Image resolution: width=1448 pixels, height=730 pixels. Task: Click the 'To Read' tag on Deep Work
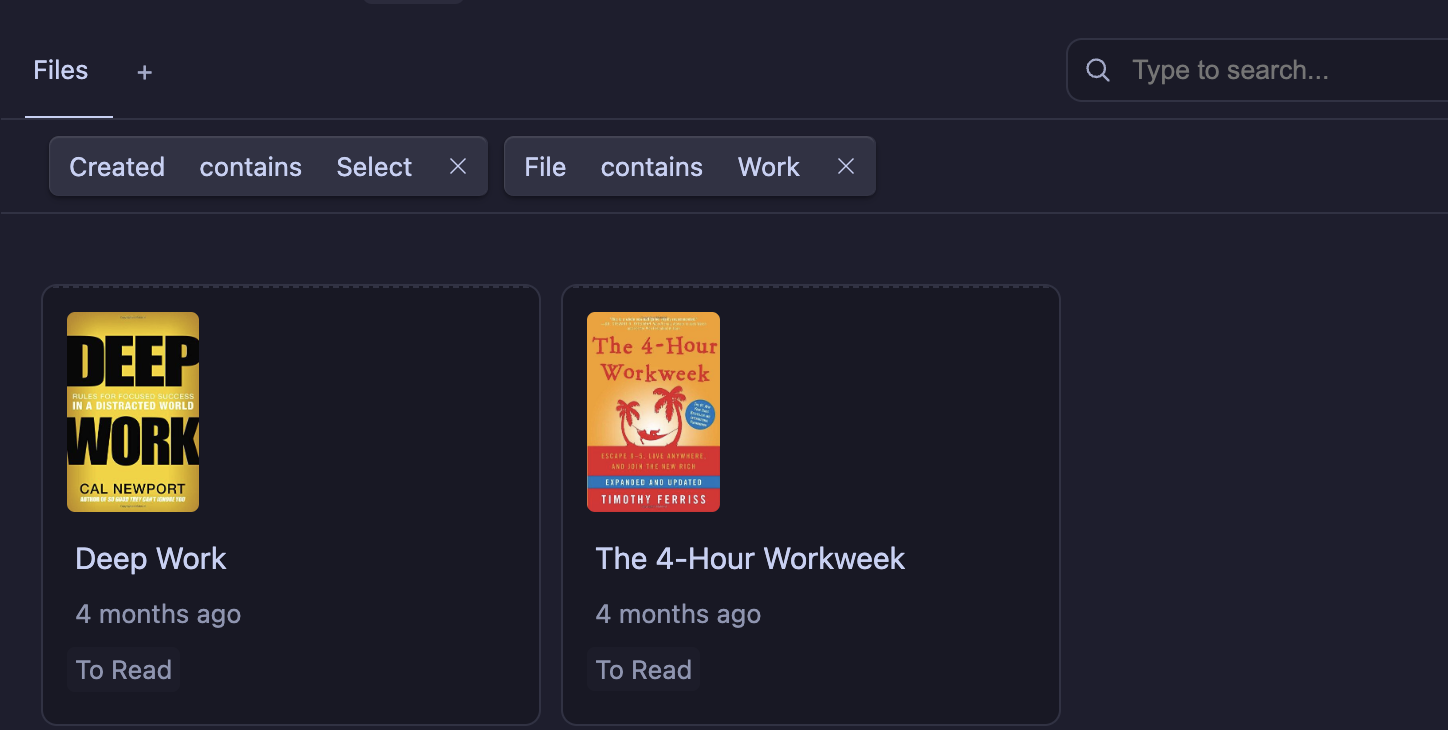point(124,670)
